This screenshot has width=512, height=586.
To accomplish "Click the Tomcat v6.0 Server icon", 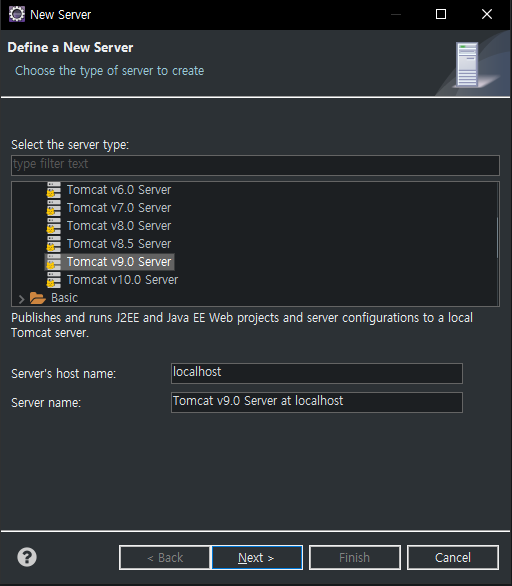I will (x=53, y=190).
